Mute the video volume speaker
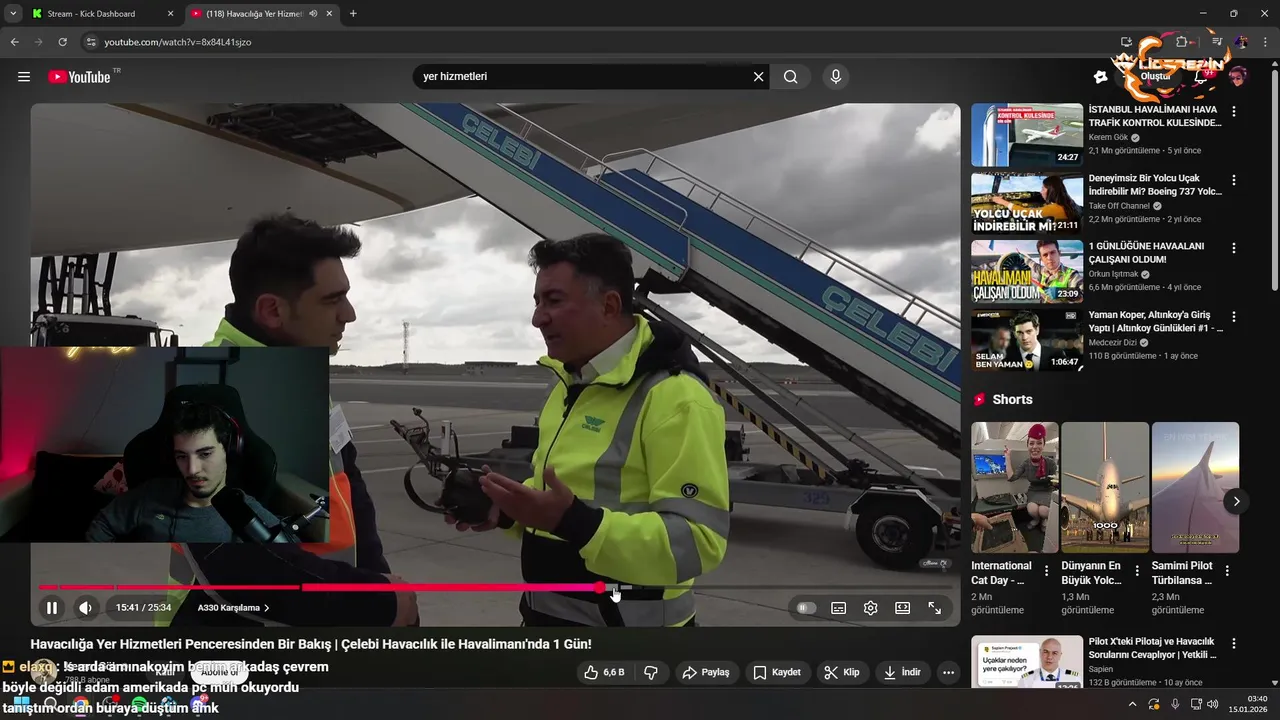The image size is (1280, 720). click(86, 607)
